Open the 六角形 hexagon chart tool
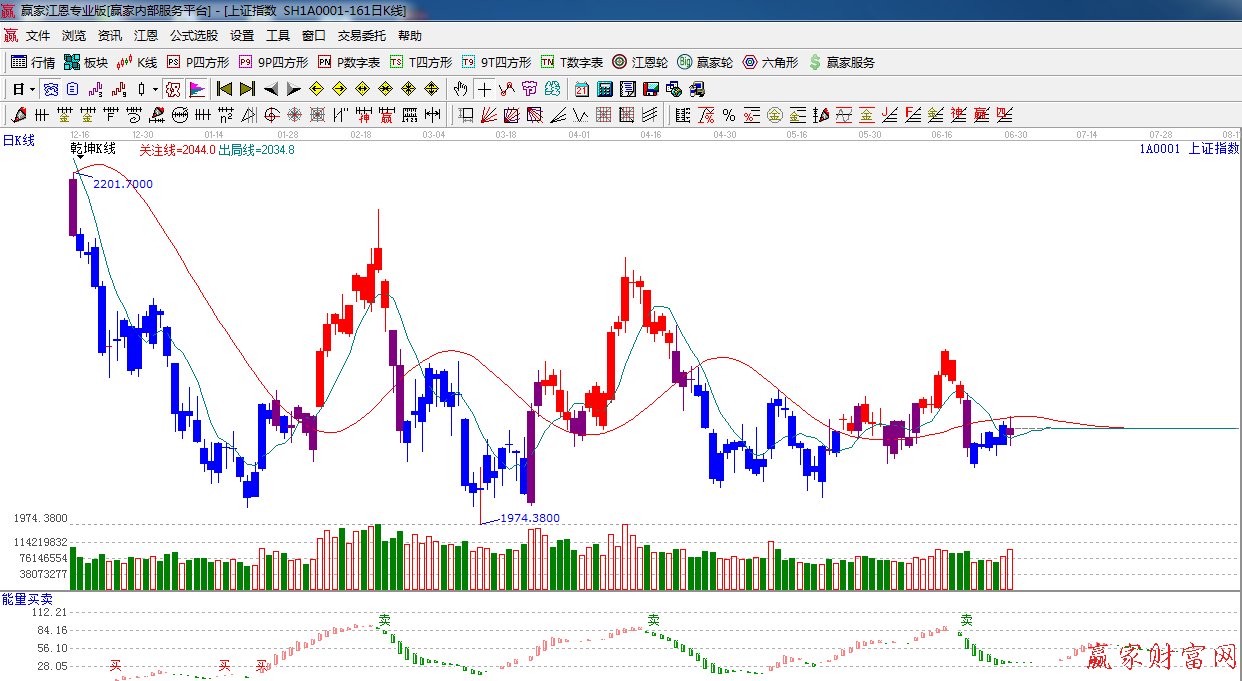The height and width of the screenshot is (681, 1242). pyautogui.click(x=770, y=62)
